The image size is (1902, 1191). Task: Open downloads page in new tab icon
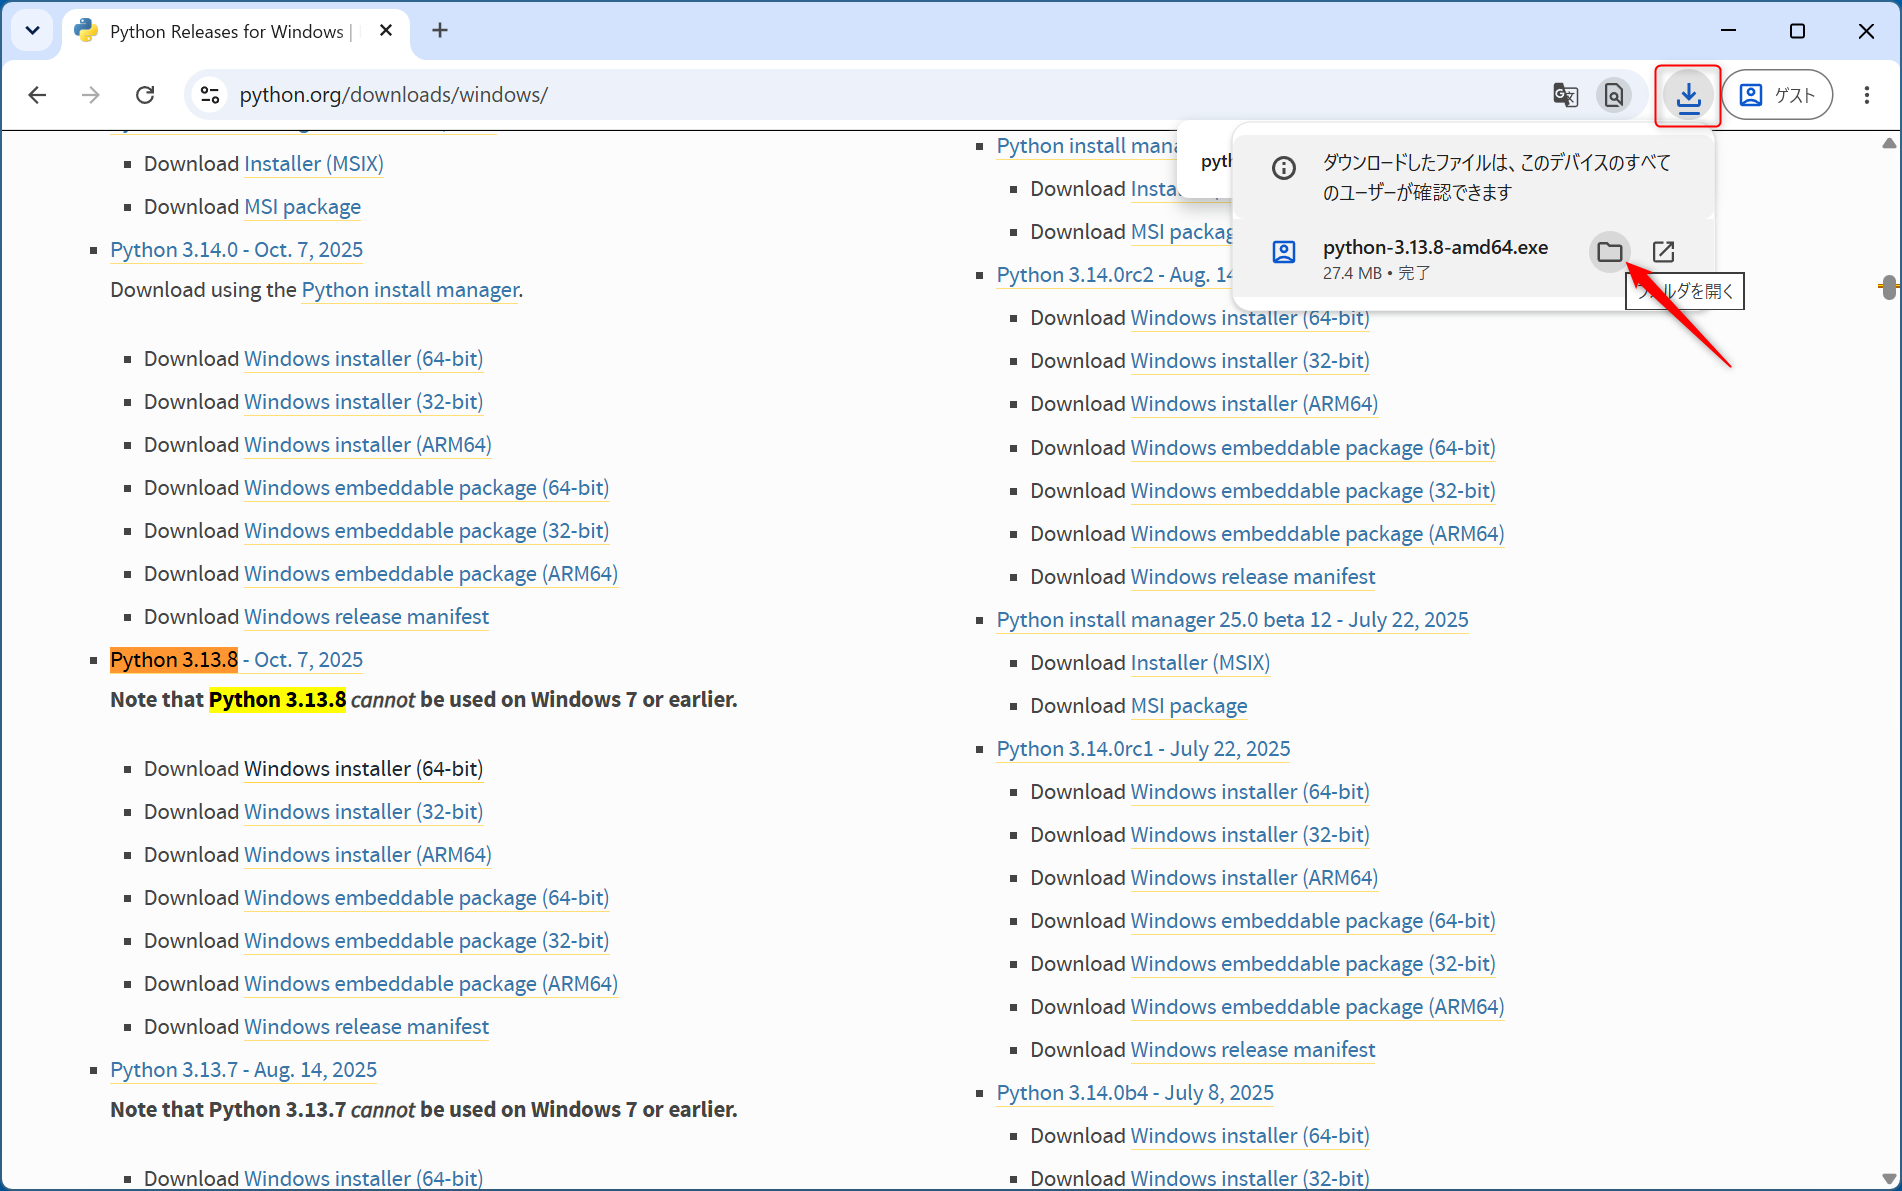[1664, 252]
